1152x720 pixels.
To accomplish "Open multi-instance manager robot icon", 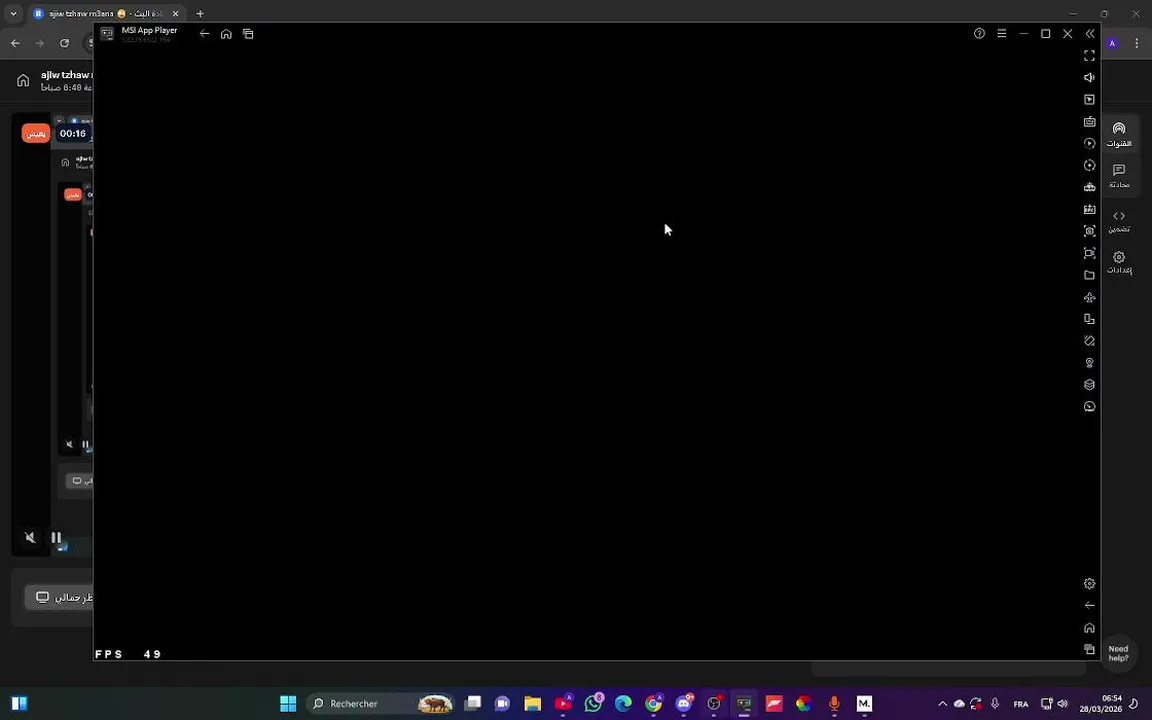I will (x=1090, y=187).
